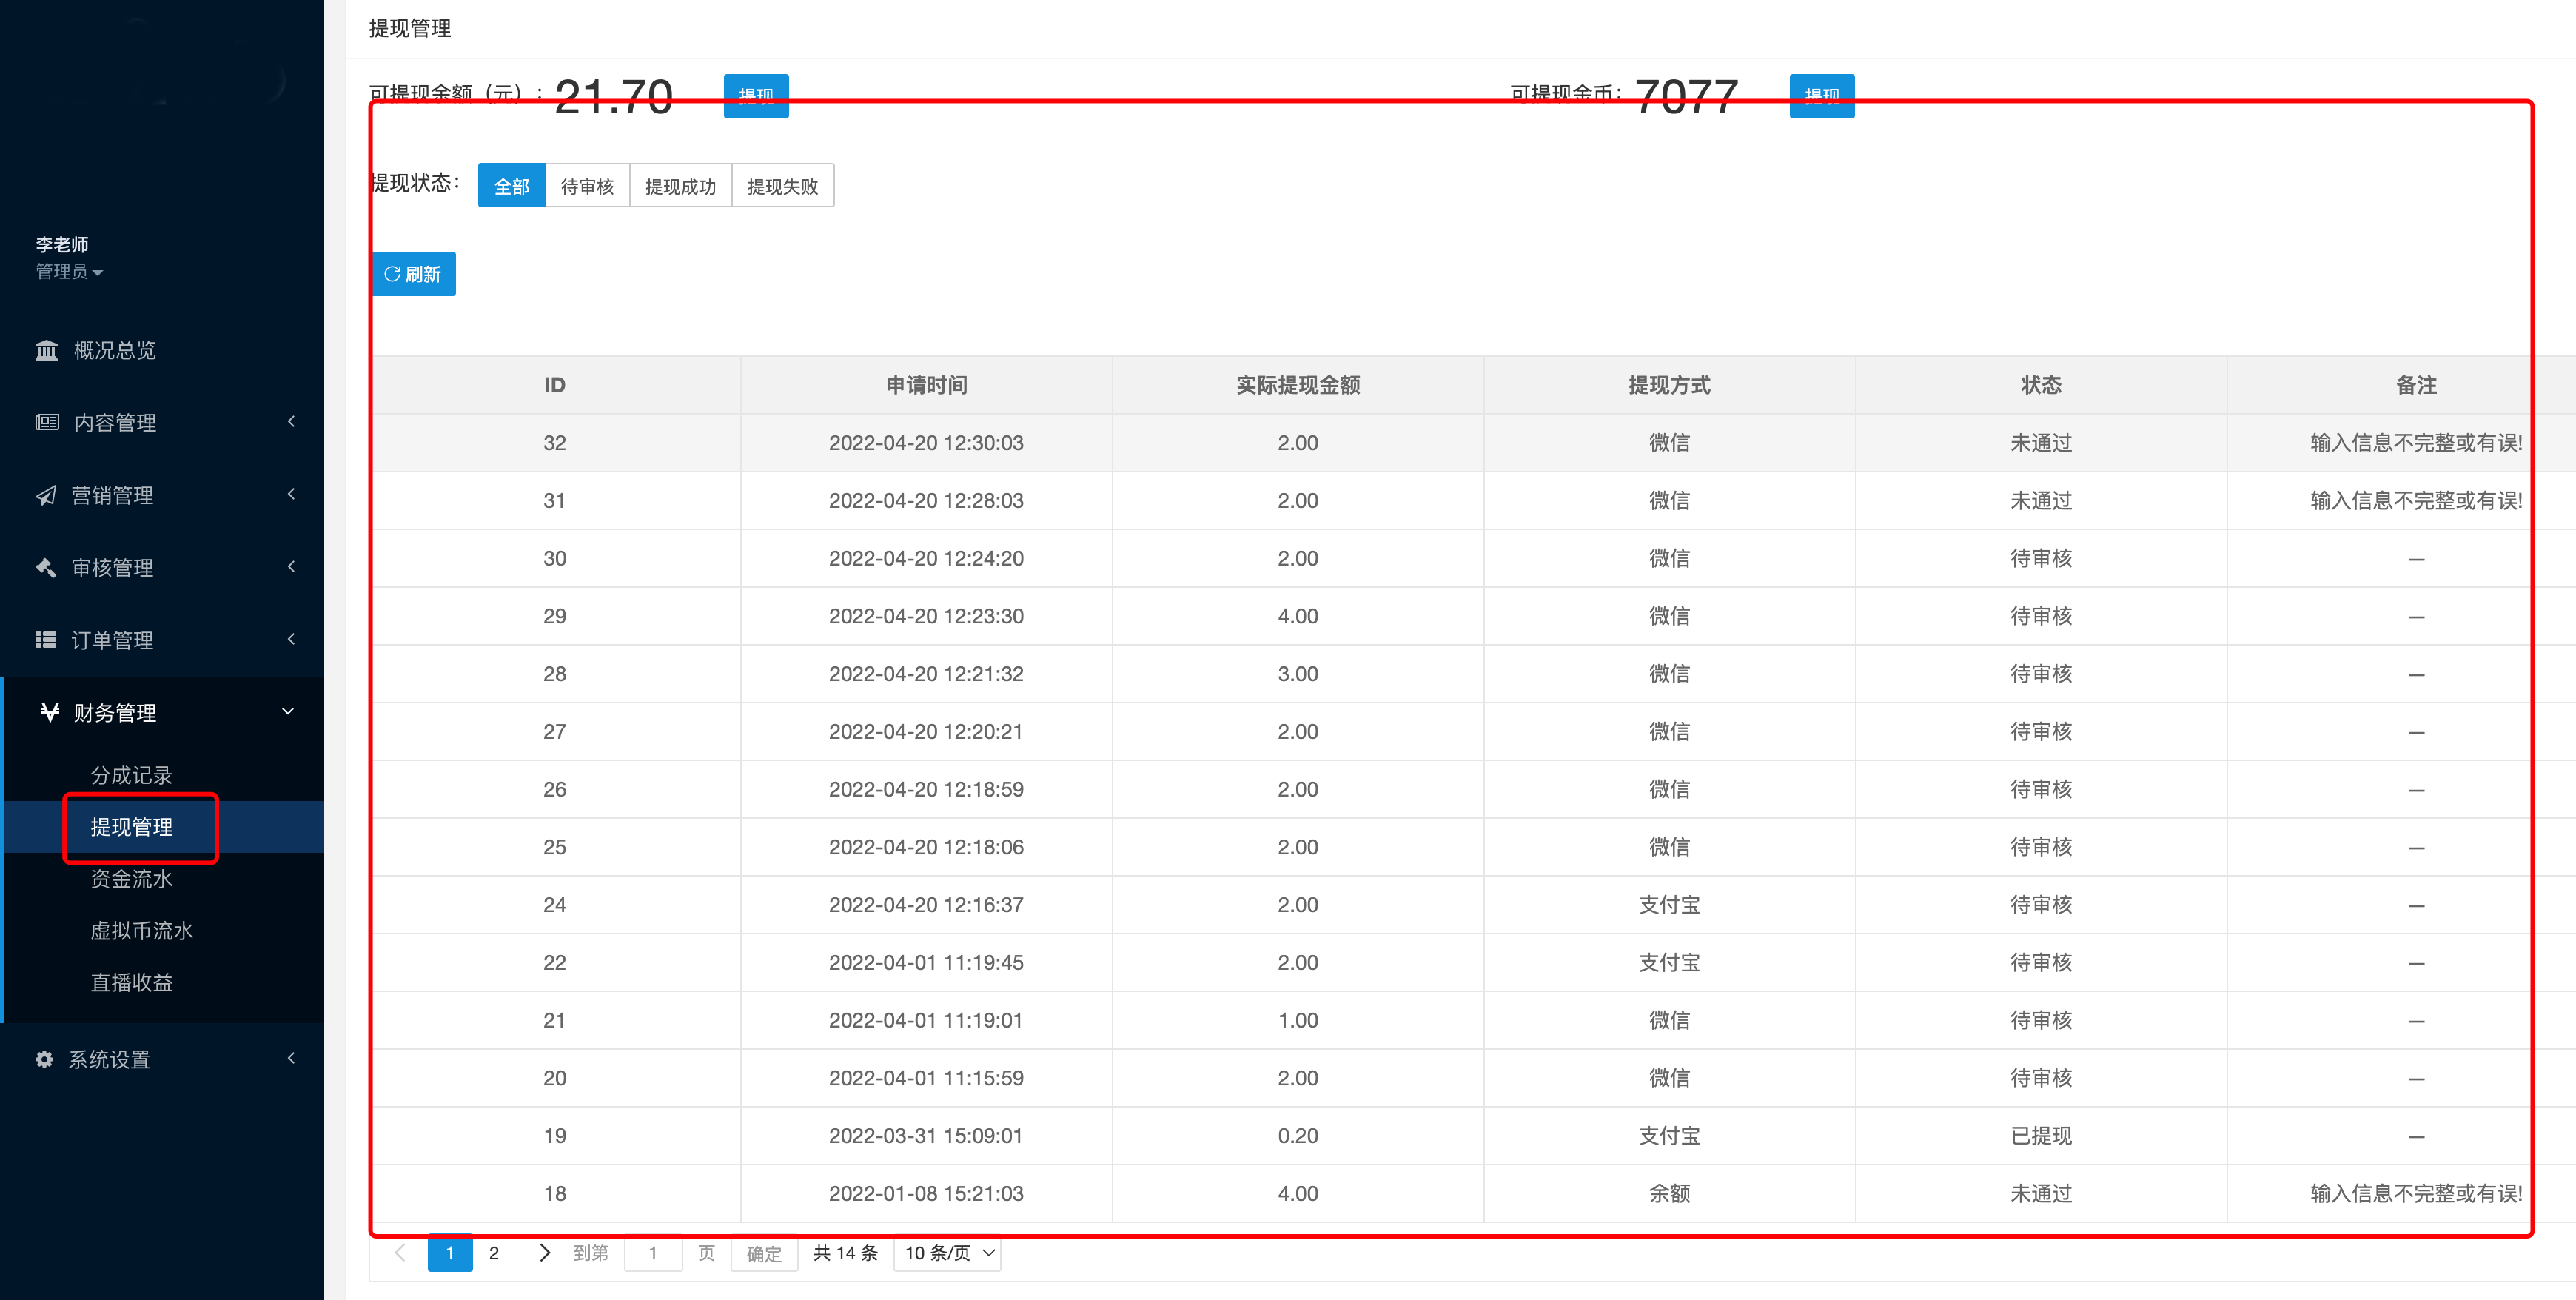Click the 实际提现金额 column header
Image resolution: width=2576 pixels, height=1300 pixels.
[1298, 385]
